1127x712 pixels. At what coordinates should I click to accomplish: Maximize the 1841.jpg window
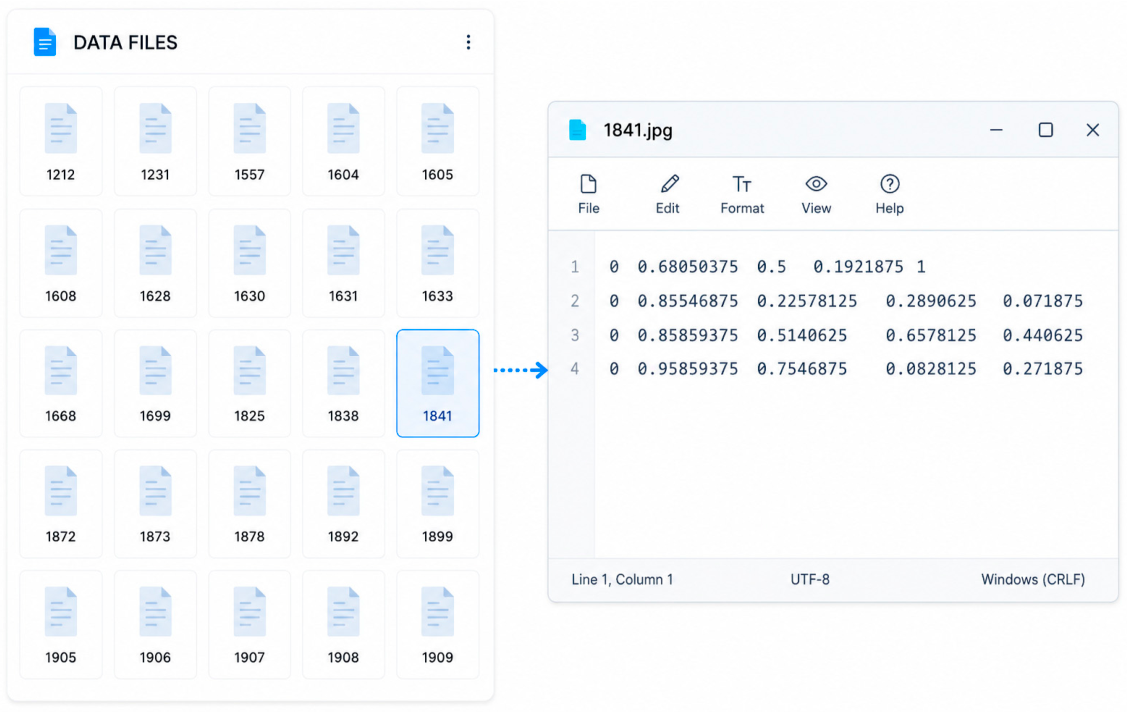point(1046,130)
